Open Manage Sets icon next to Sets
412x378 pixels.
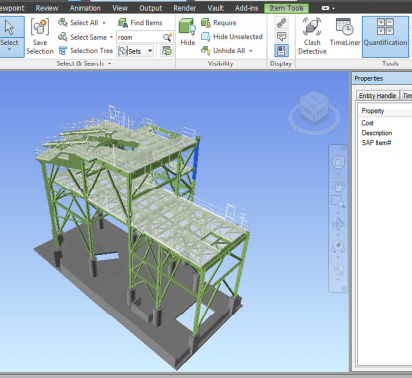(x=167, y=51)
